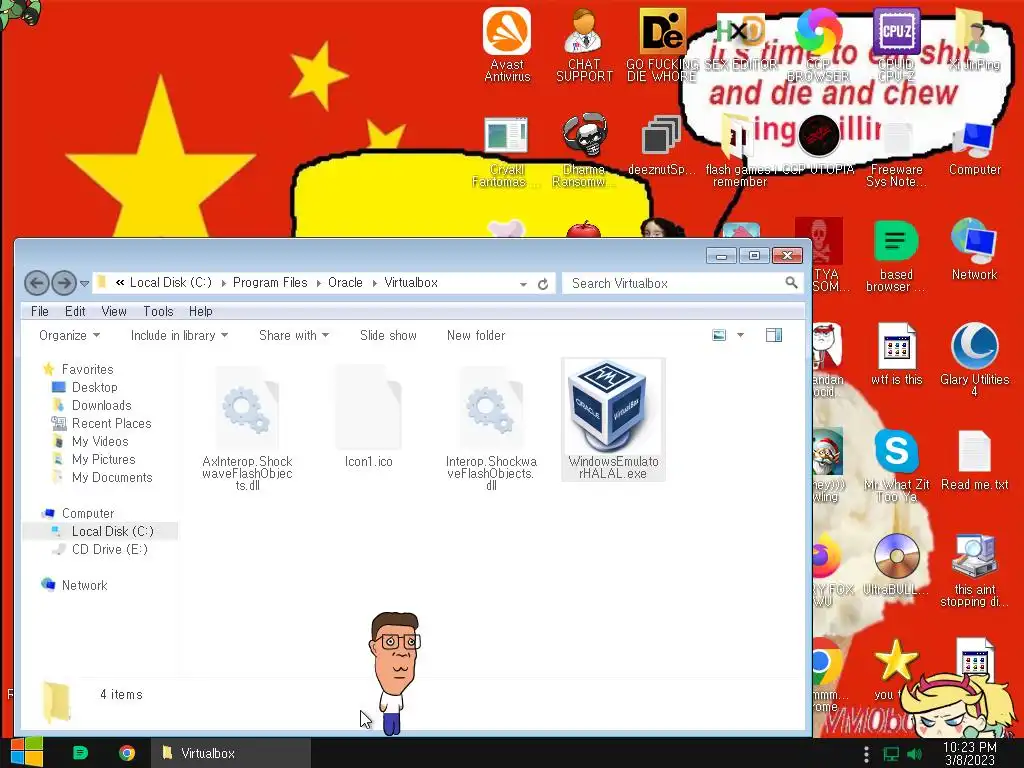
Task: Open the Computer desktop icon
Action: point(974,149)
